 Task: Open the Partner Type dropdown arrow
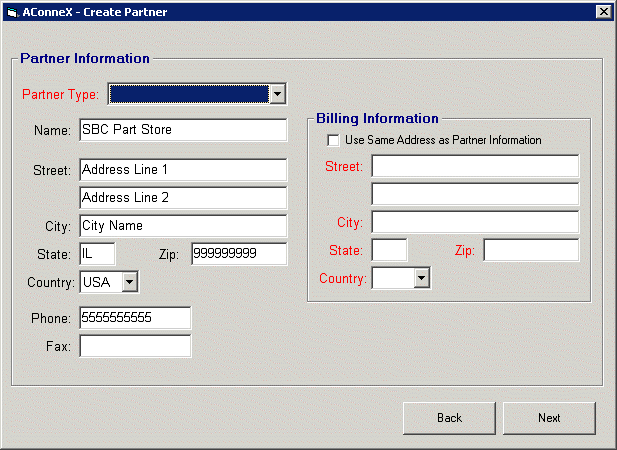[x=277, y=94]
